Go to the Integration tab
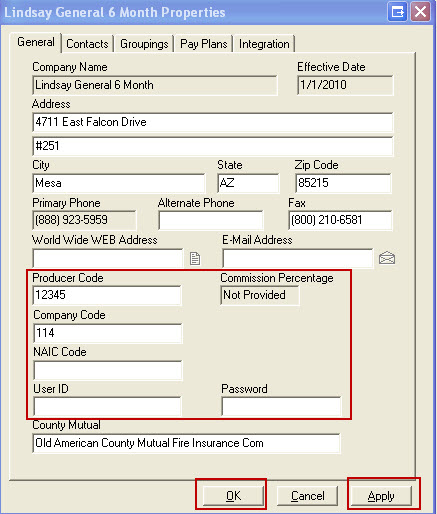437x514 pixels. coord(264,44)
